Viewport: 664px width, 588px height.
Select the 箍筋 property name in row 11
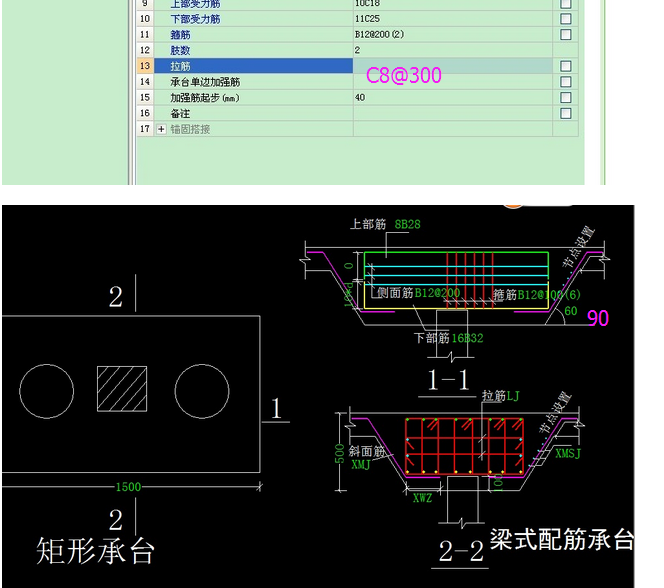[180, 35]
